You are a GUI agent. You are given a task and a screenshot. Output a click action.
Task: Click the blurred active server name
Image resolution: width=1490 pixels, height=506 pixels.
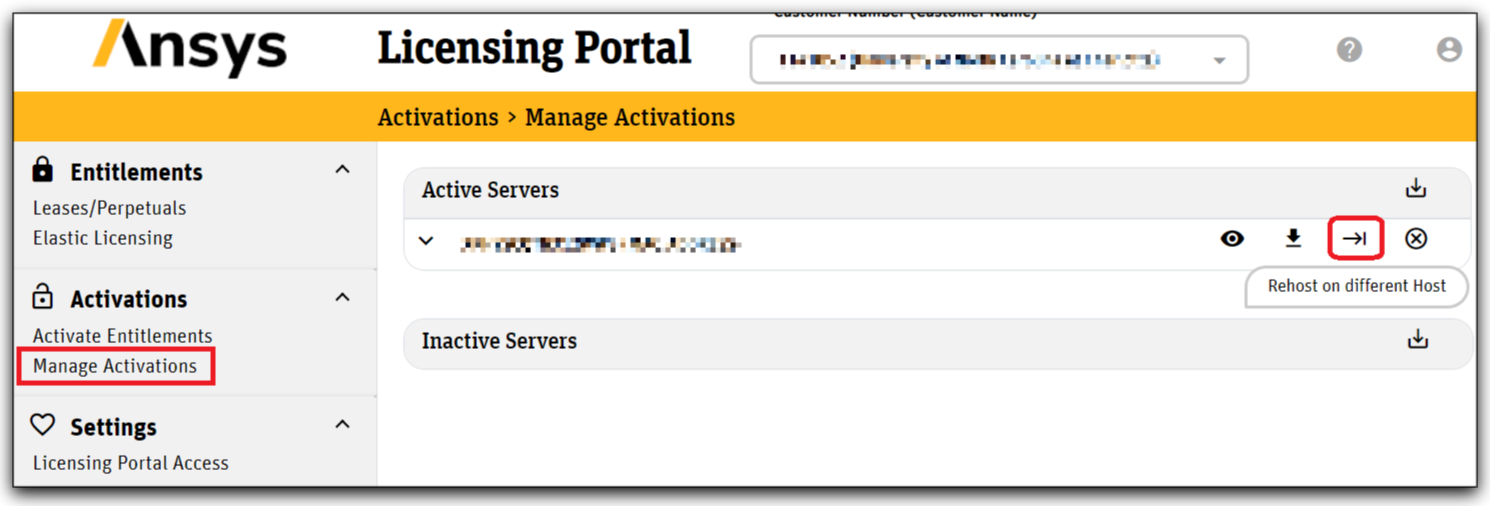[x=600, y=243]
